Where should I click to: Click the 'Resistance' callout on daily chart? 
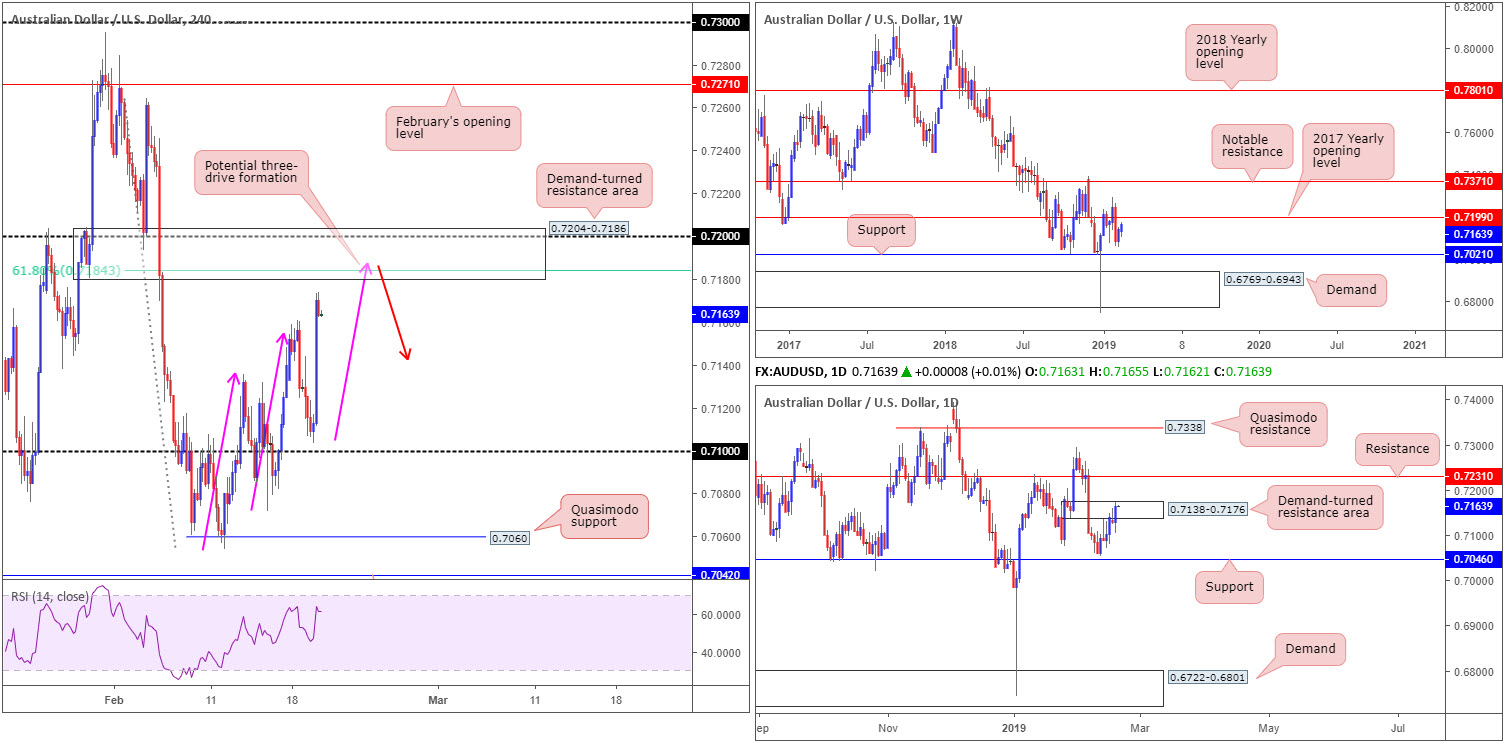point(1397,449)
